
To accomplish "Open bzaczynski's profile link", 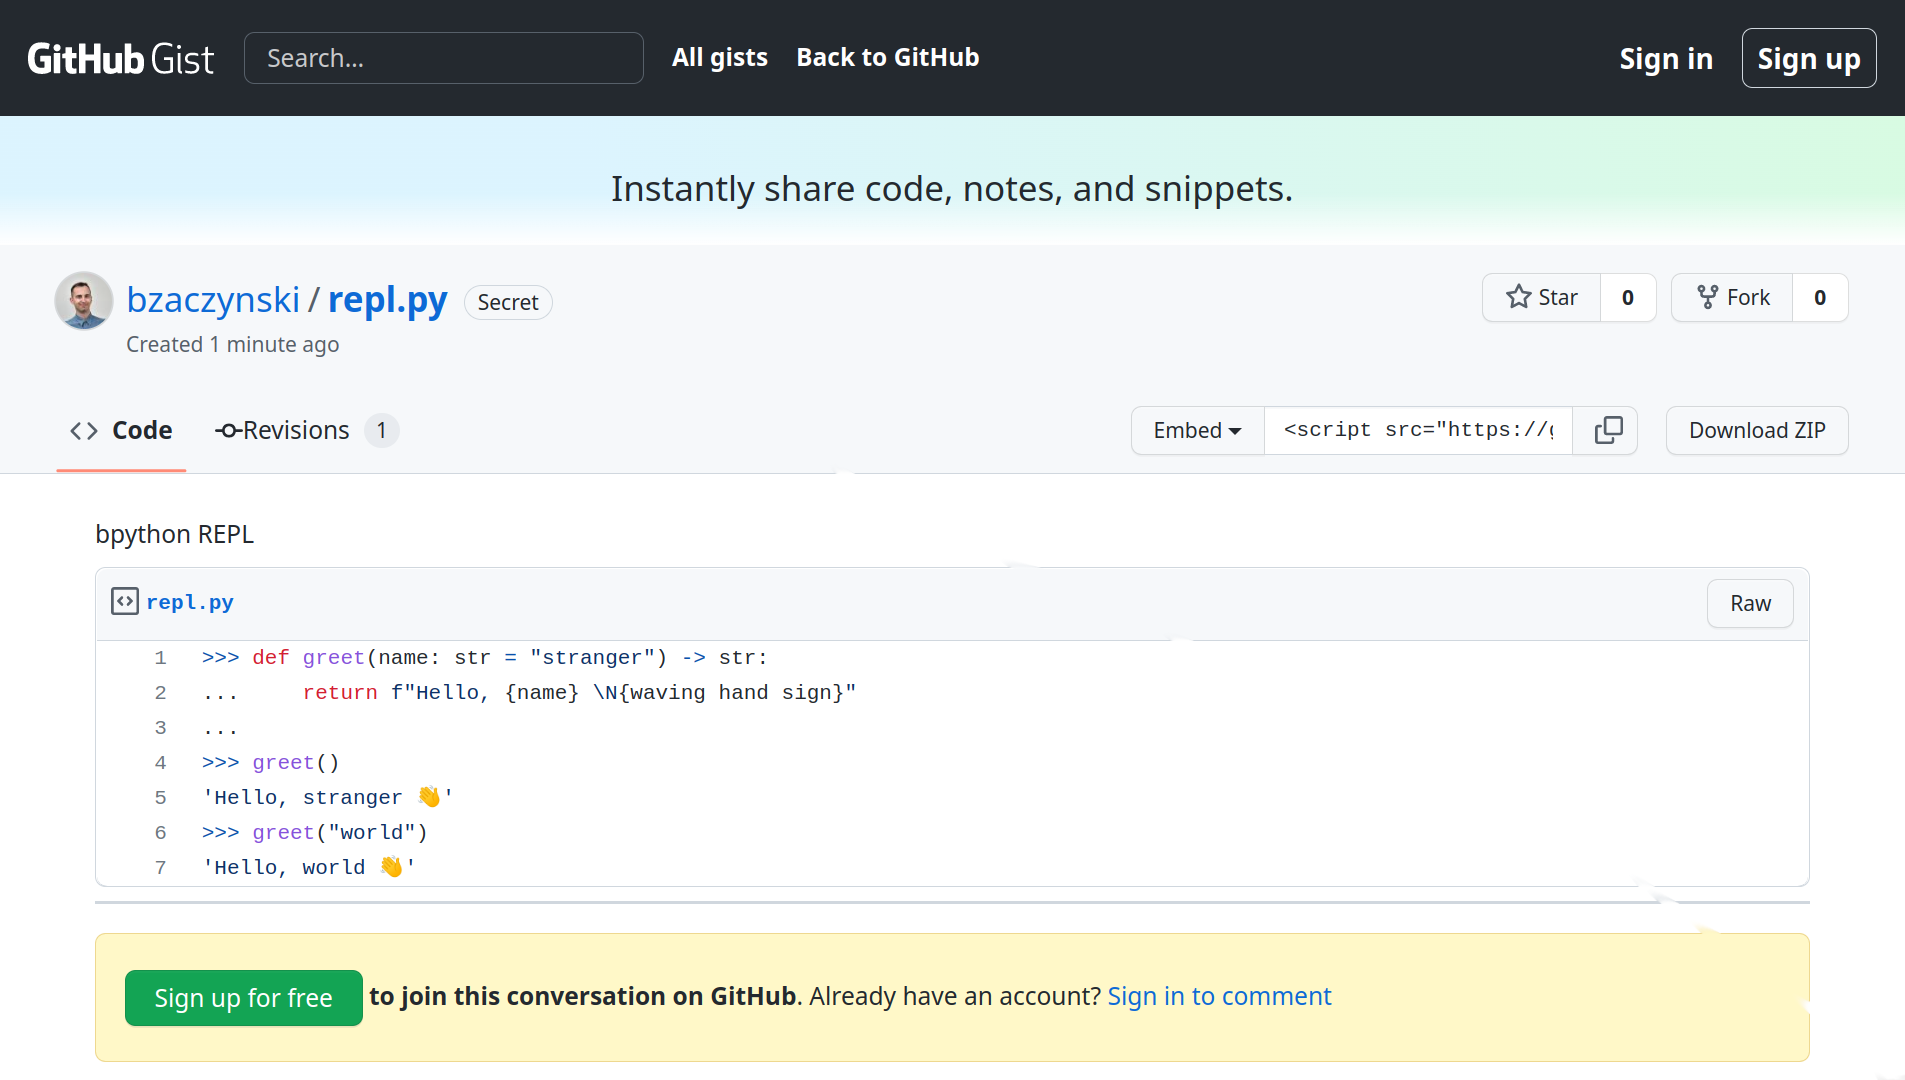I will (213, 299).
